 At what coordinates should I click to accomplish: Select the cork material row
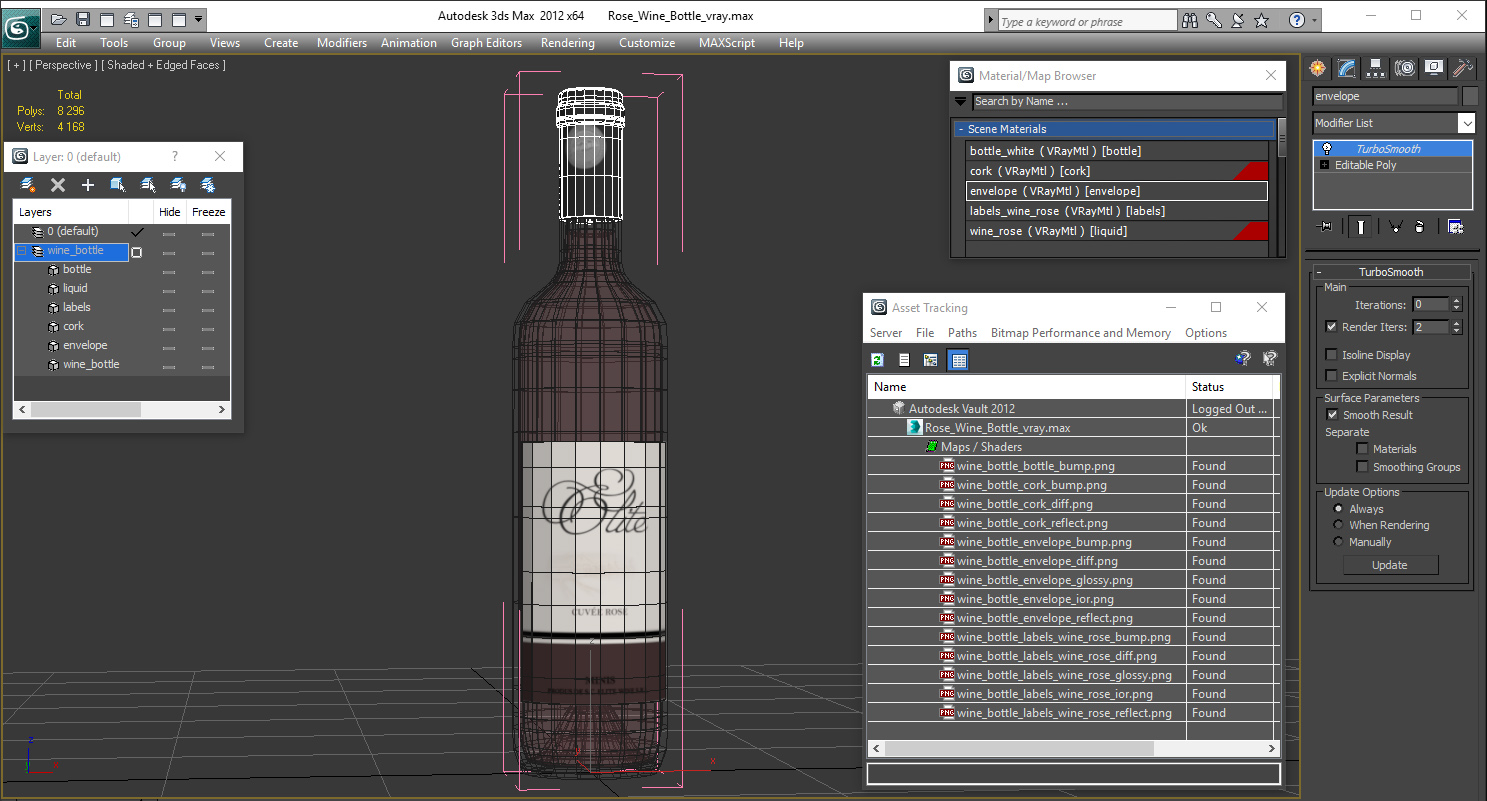(1117, 171)
